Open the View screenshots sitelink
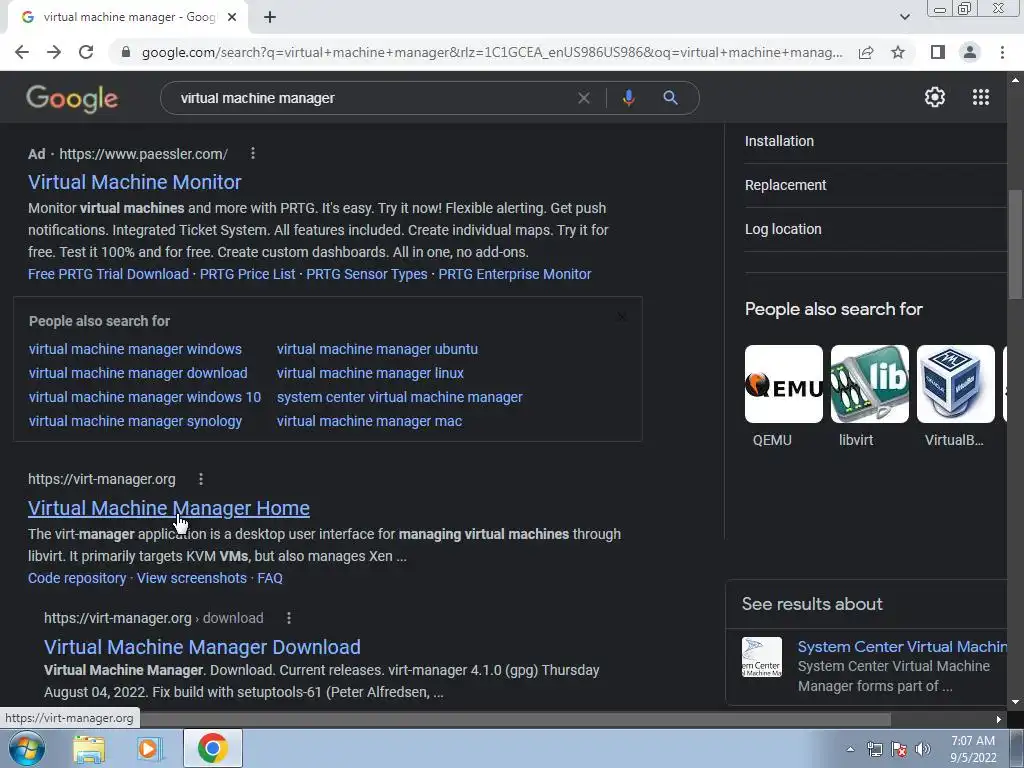Image resolution: width=1024 pixels, height=768 pixels. [x=192, y=578]
